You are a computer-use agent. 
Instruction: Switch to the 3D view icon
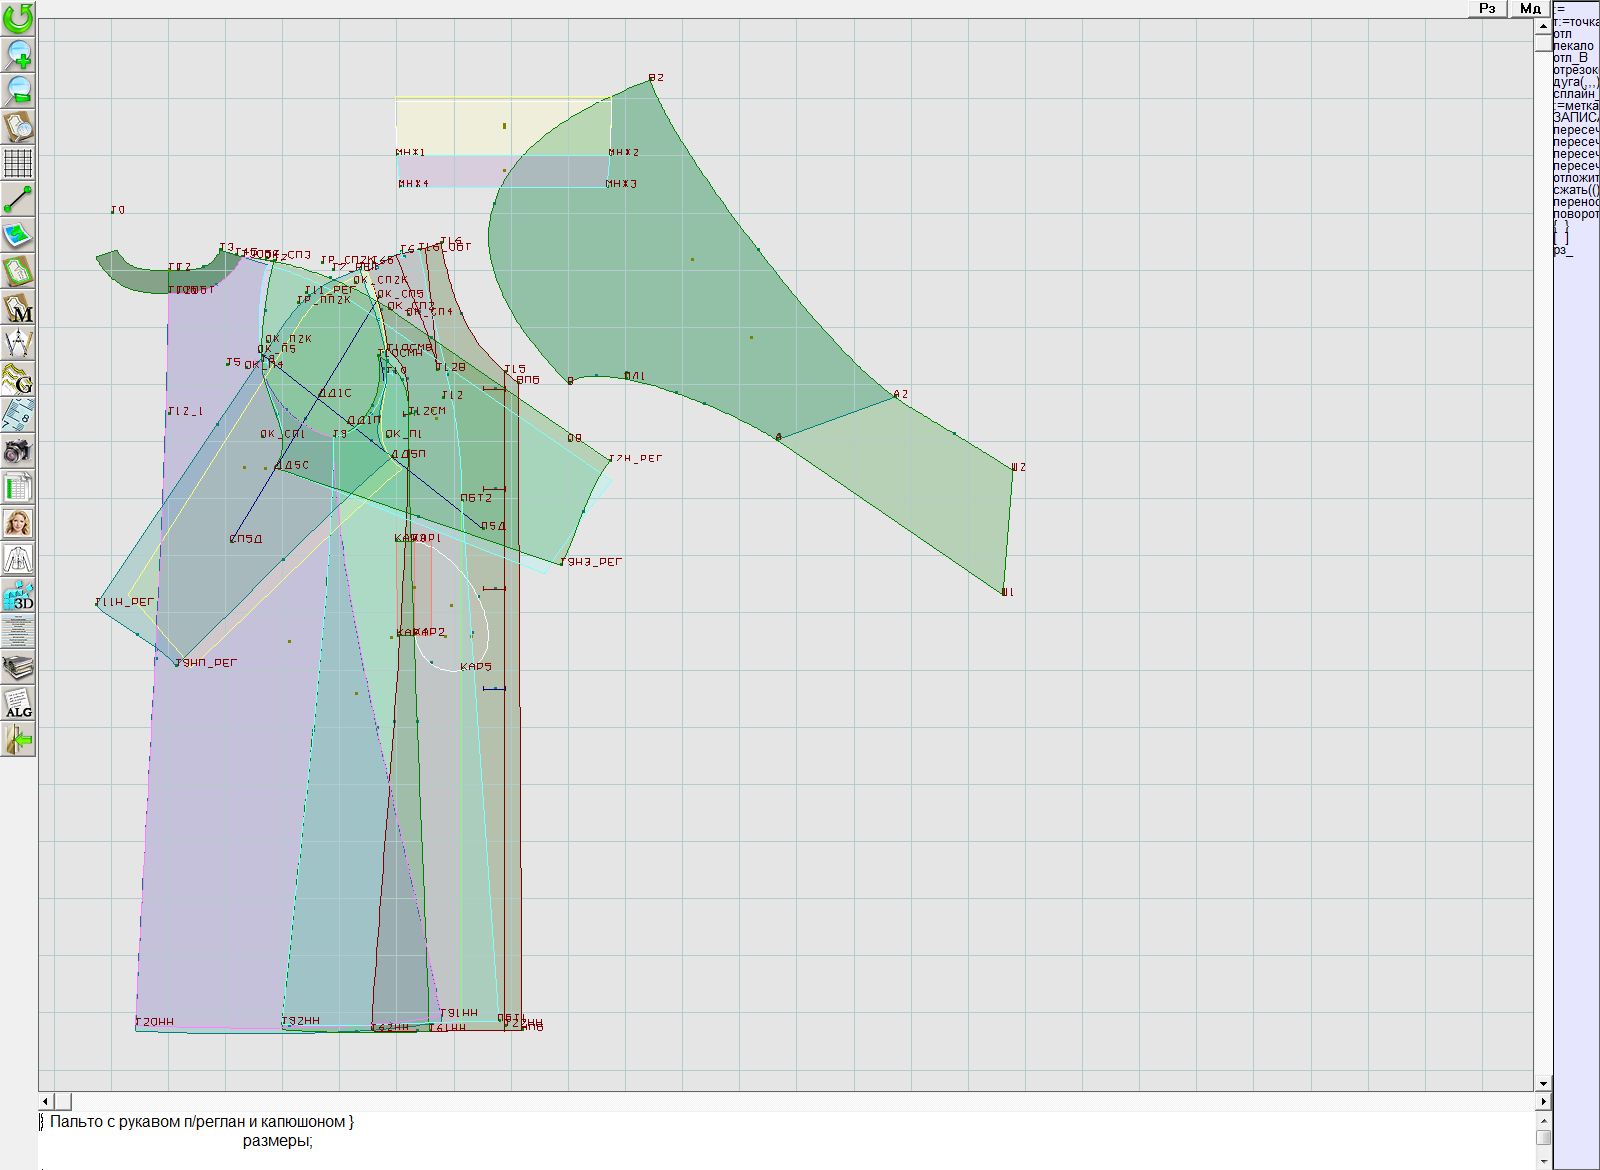click(18, 596)
